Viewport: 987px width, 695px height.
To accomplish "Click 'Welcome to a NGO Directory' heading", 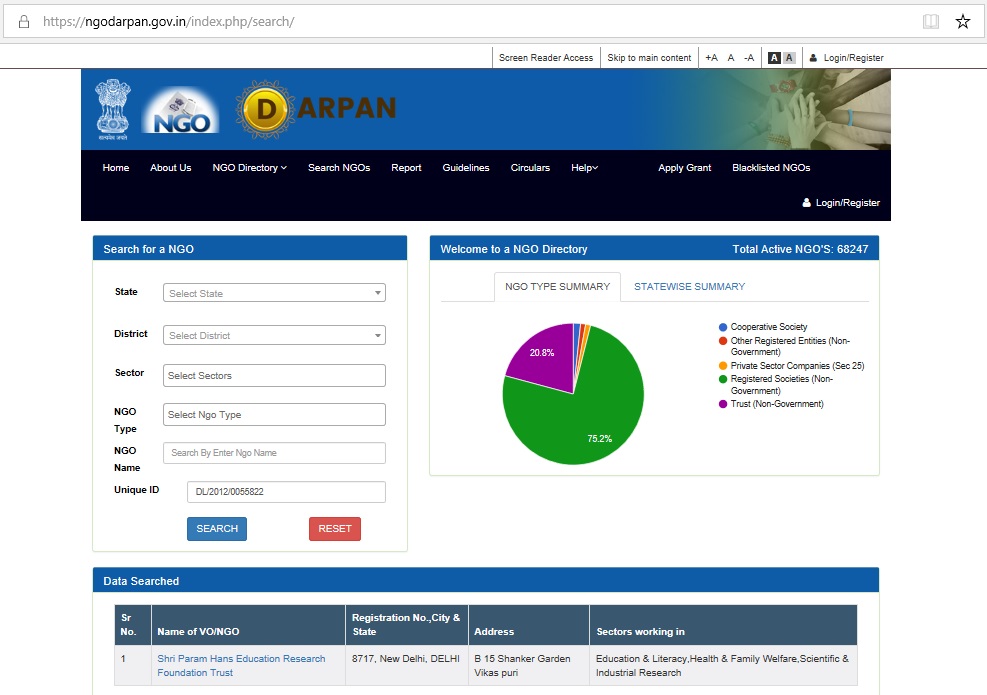I will (514, 249).
